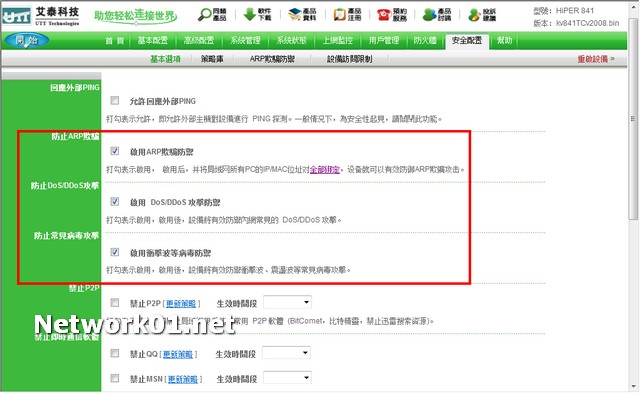Open the P2P effective time period dropdown

point(288,302)
